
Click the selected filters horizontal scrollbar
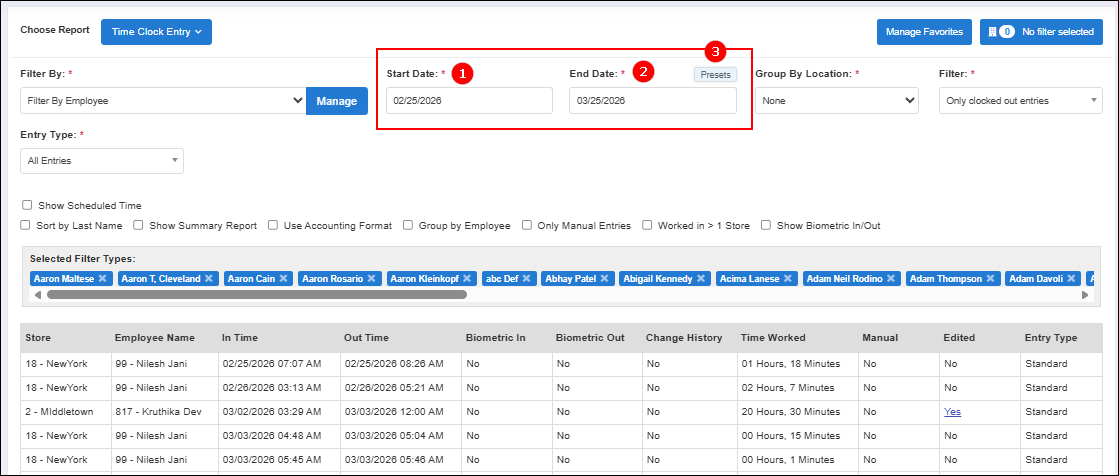[250, 295]
